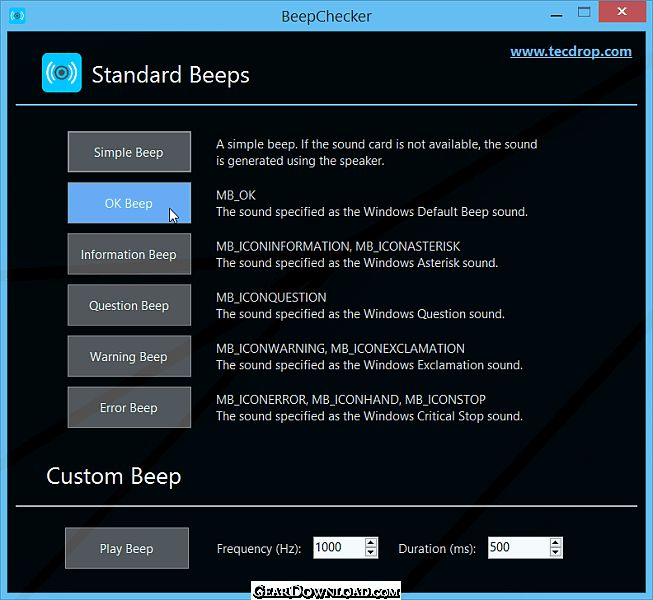This screenshot has height=600, width=653.
Task: Click the Frequency (Hz): label
Action: [x=259, y=549]
